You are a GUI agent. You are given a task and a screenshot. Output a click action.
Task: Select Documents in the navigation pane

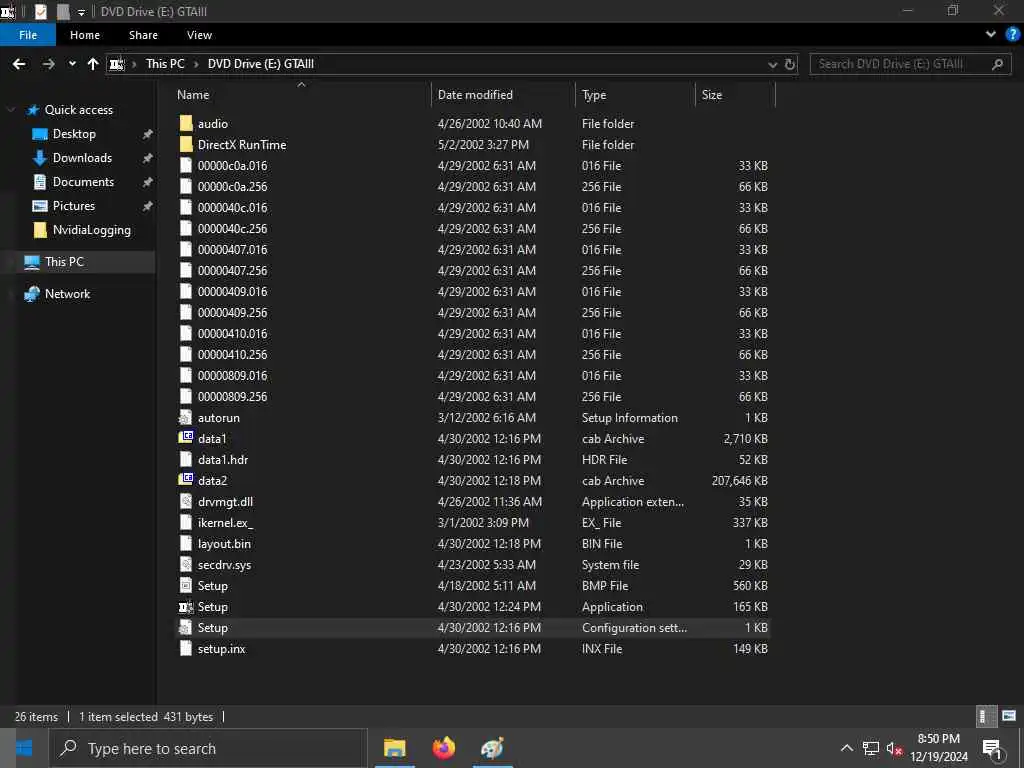(x=84, y=182)
